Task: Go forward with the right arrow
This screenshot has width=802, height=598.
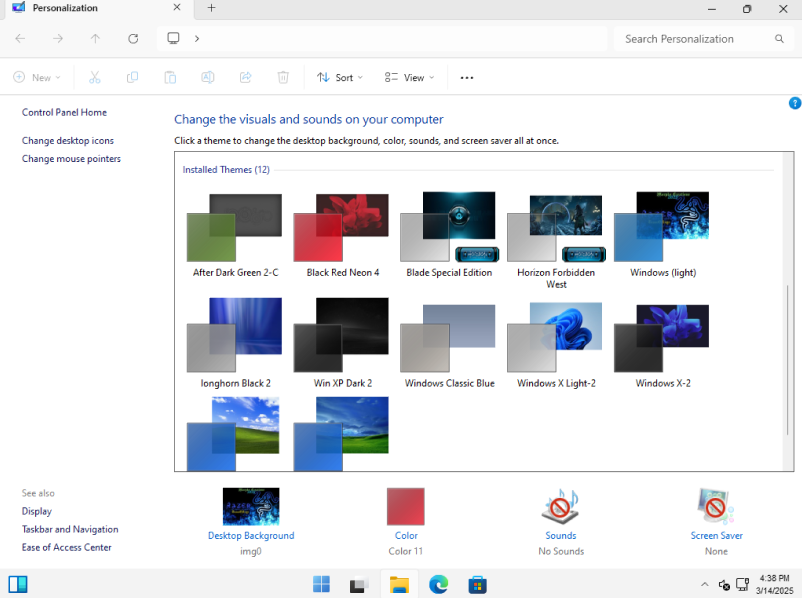Action: tap(58, 38)
